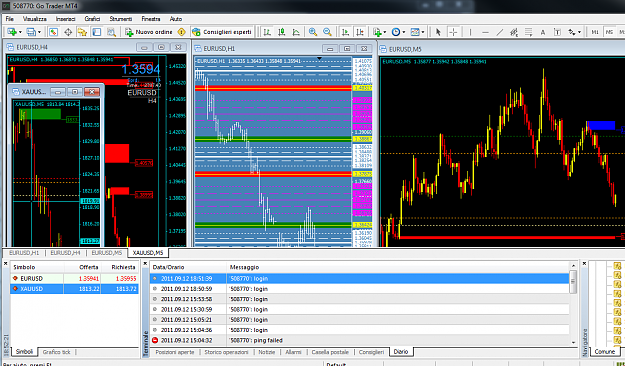Open the File menu

10,19
